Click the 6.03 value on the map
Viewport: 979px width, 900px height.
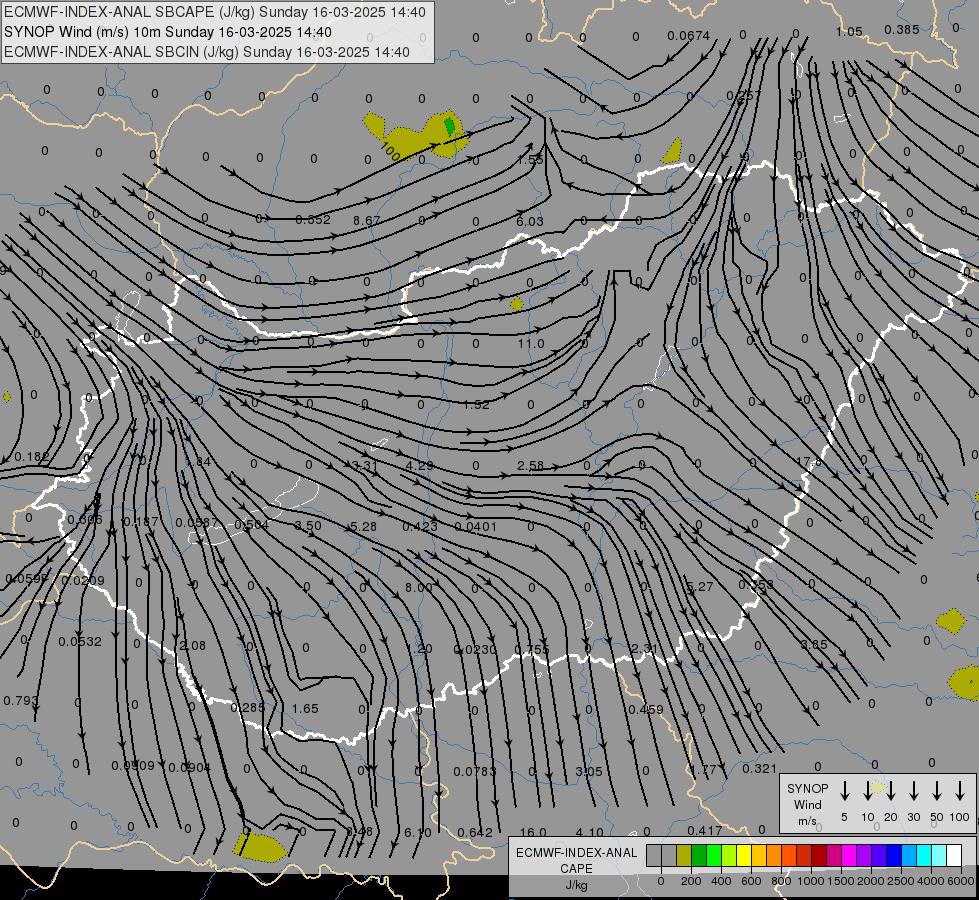coord(529,221)
